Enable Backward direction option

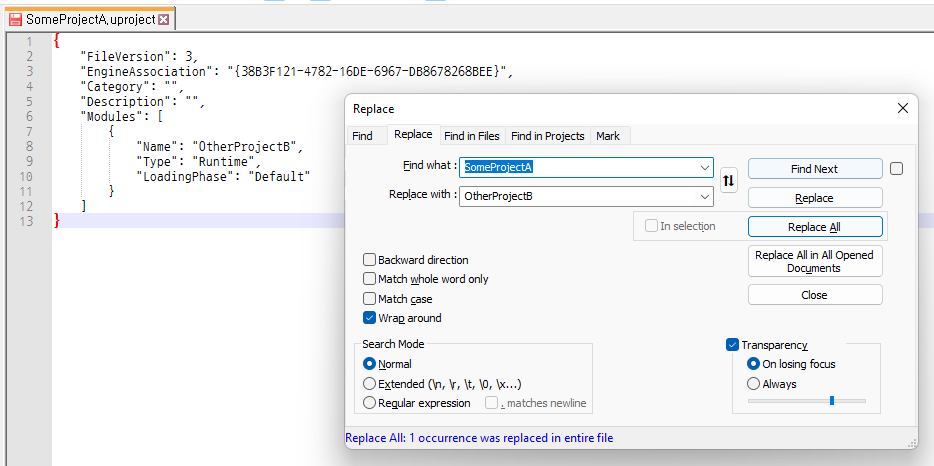(x=370, y=260)
